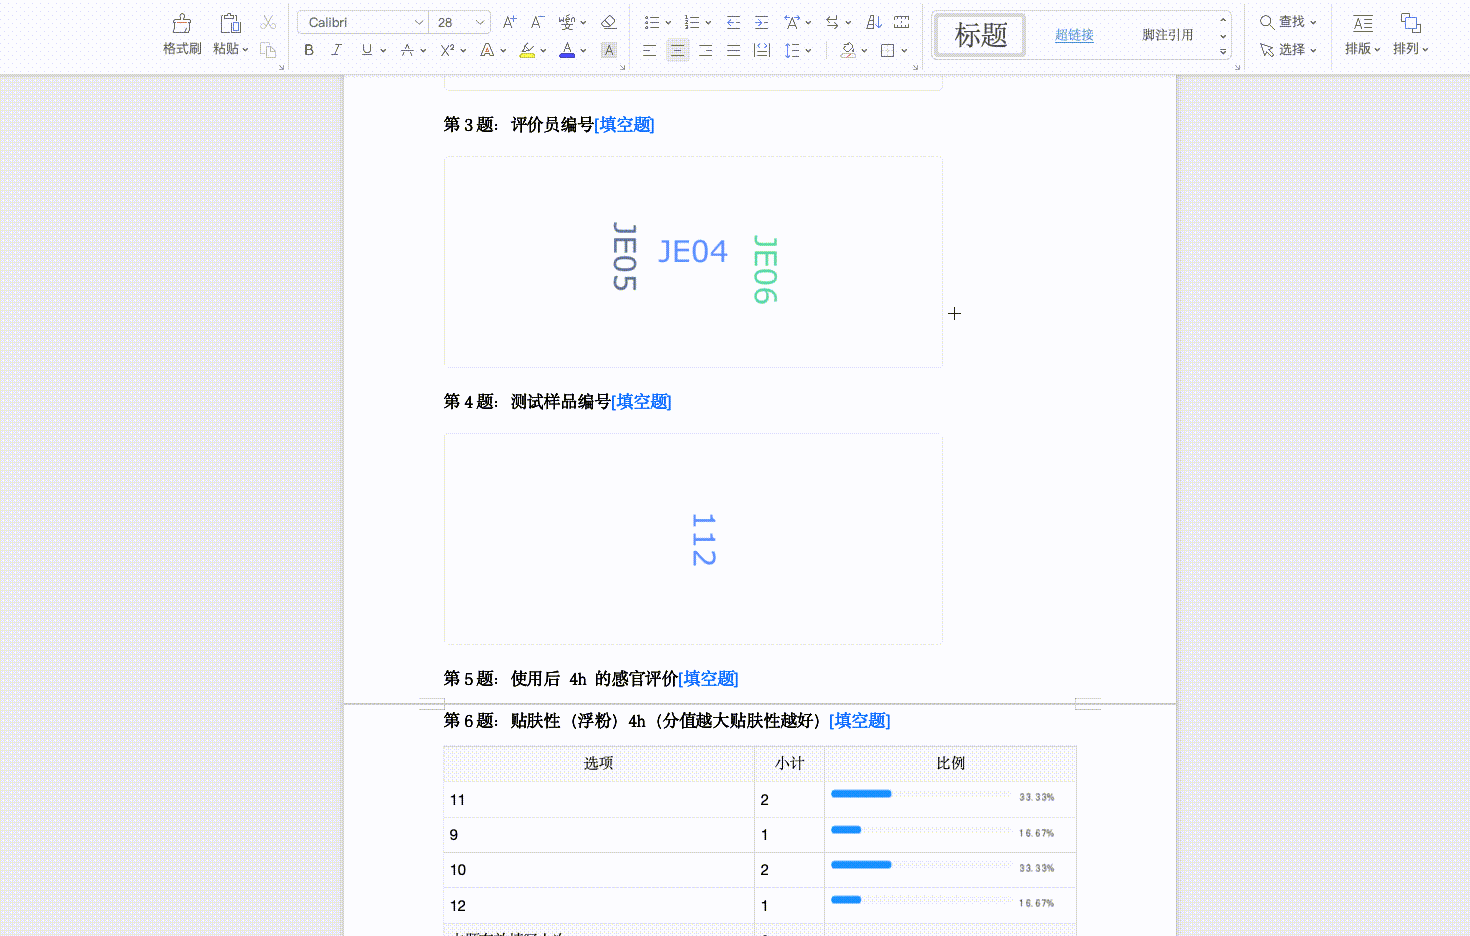Screen dimensions: 1470x936
Task: Clear formatting with the eraser icon
Action: pyautogui.click(x=608, y=22)
